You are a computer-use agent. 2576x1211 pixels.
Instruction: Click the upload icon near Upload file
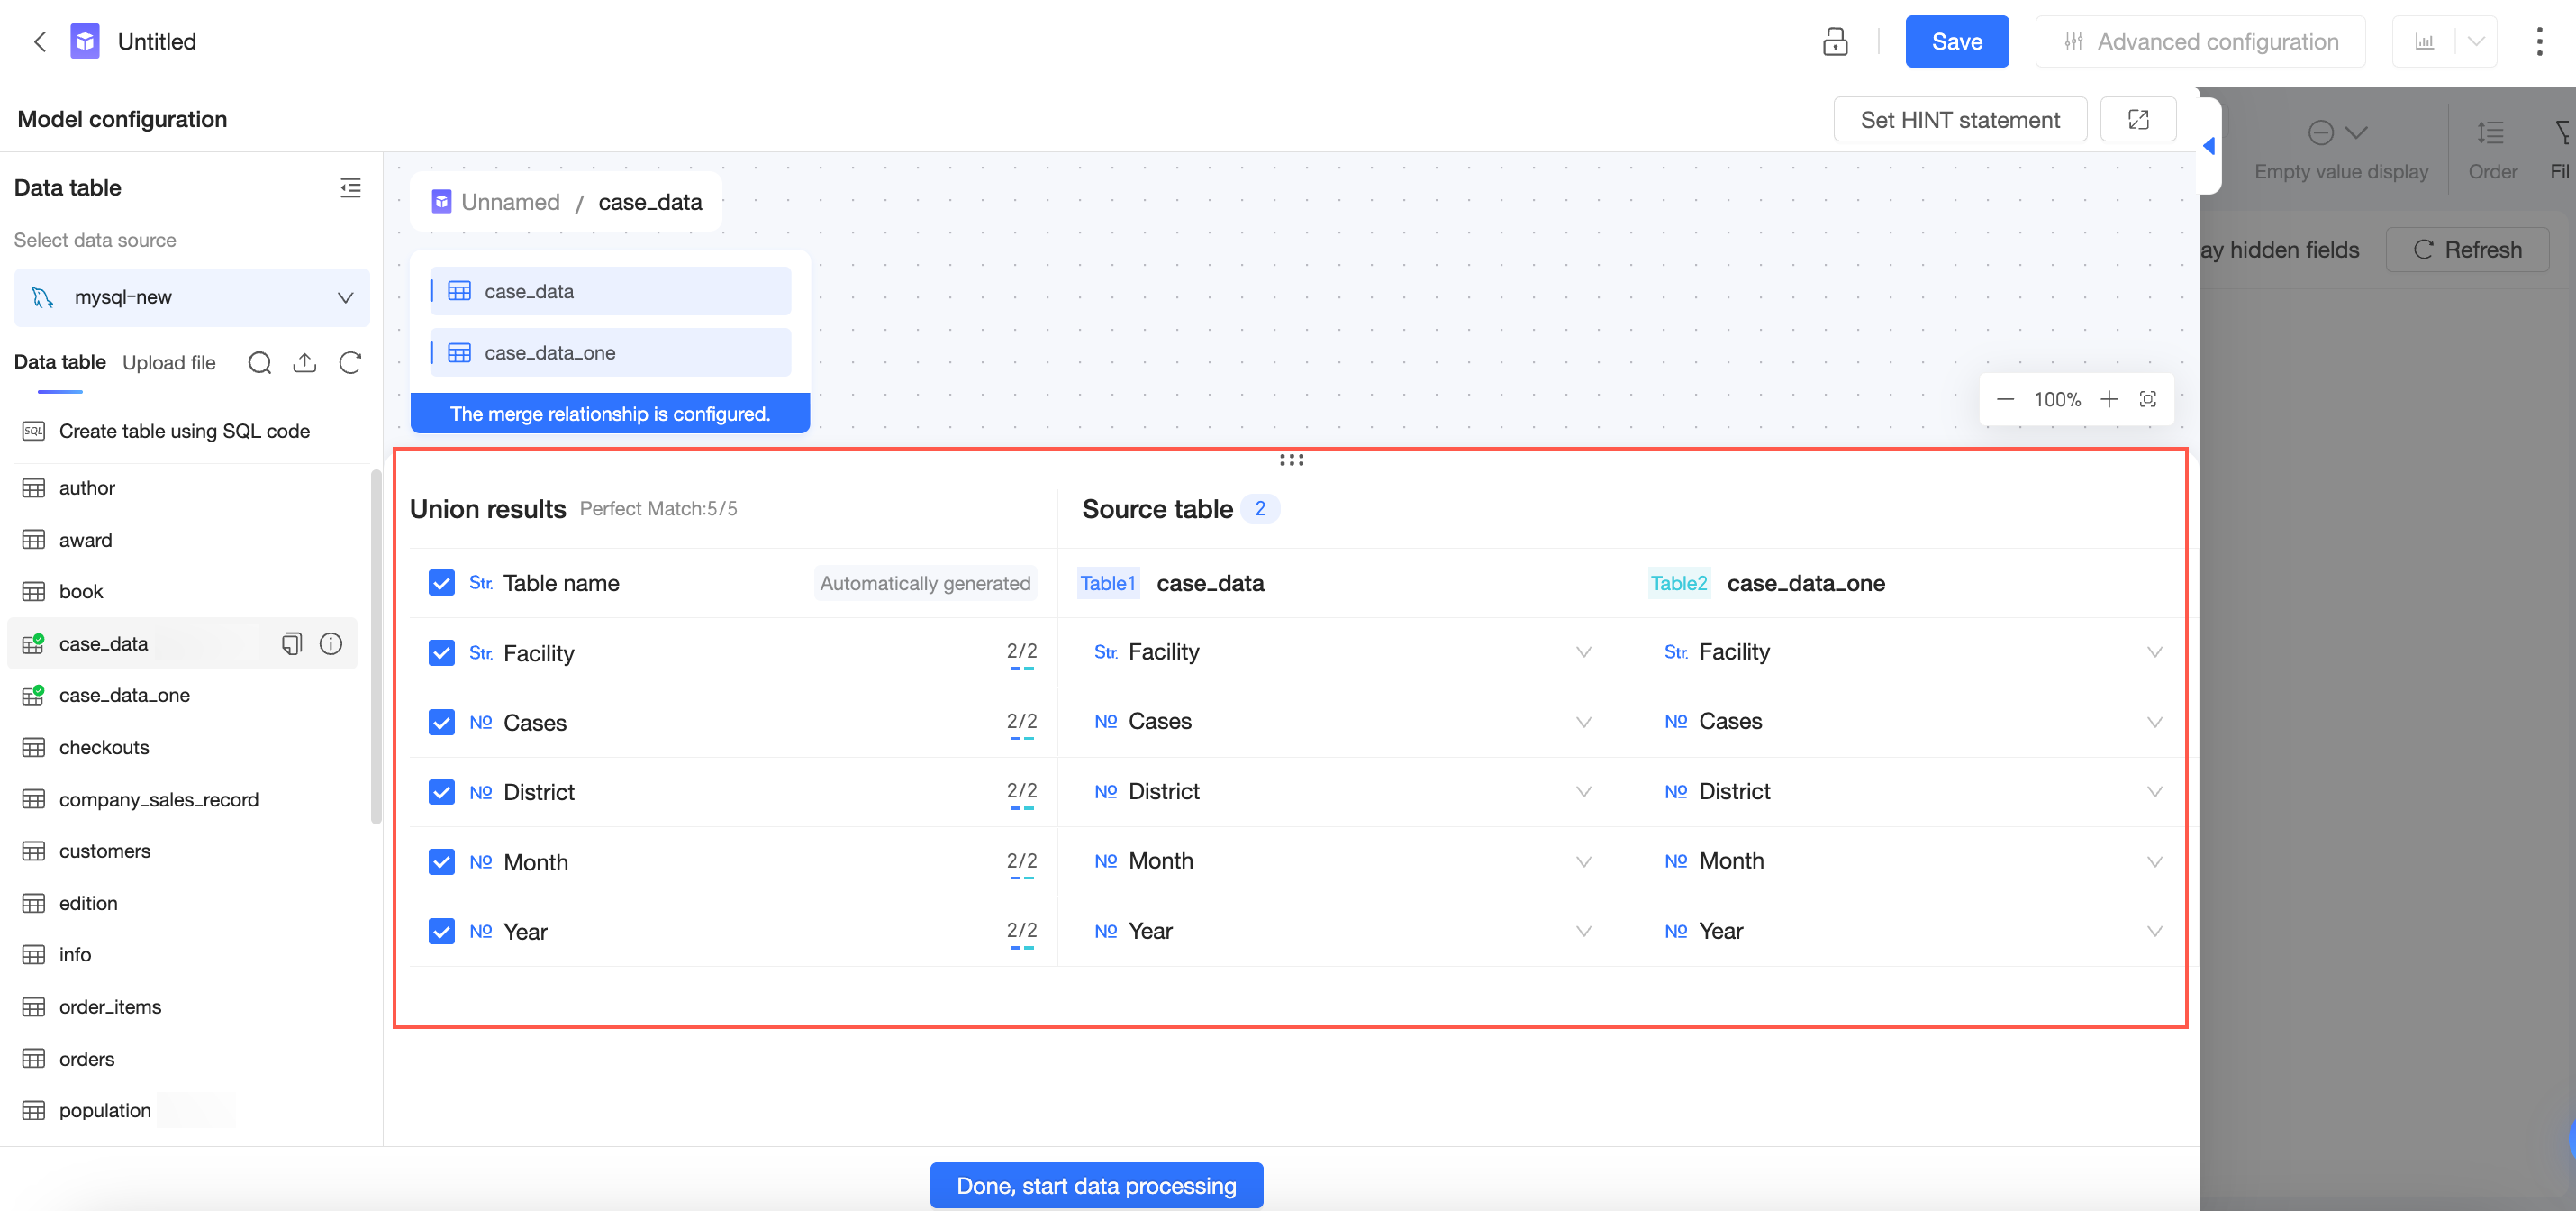coord(304,362)
